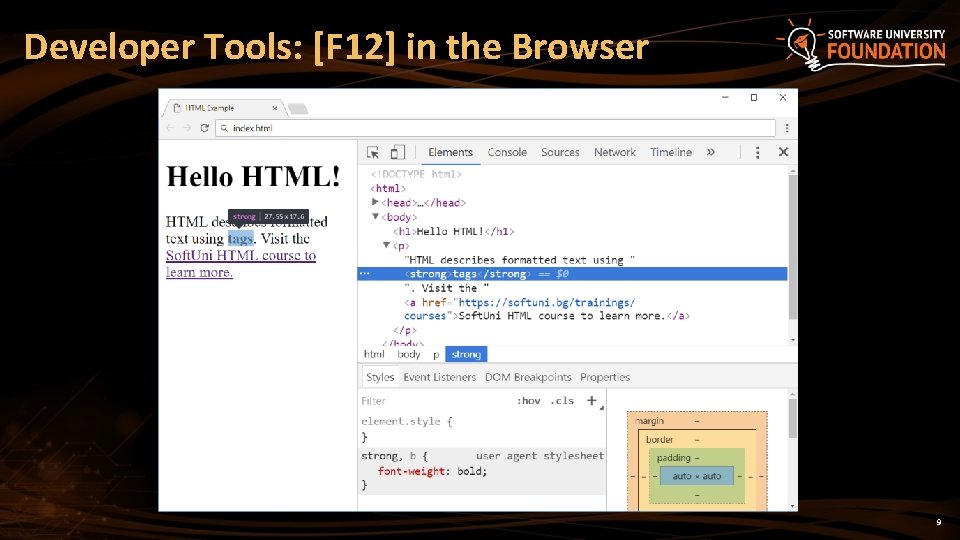Toggle the :hov element state panel
960x540 pixels.
coord(528,400)
